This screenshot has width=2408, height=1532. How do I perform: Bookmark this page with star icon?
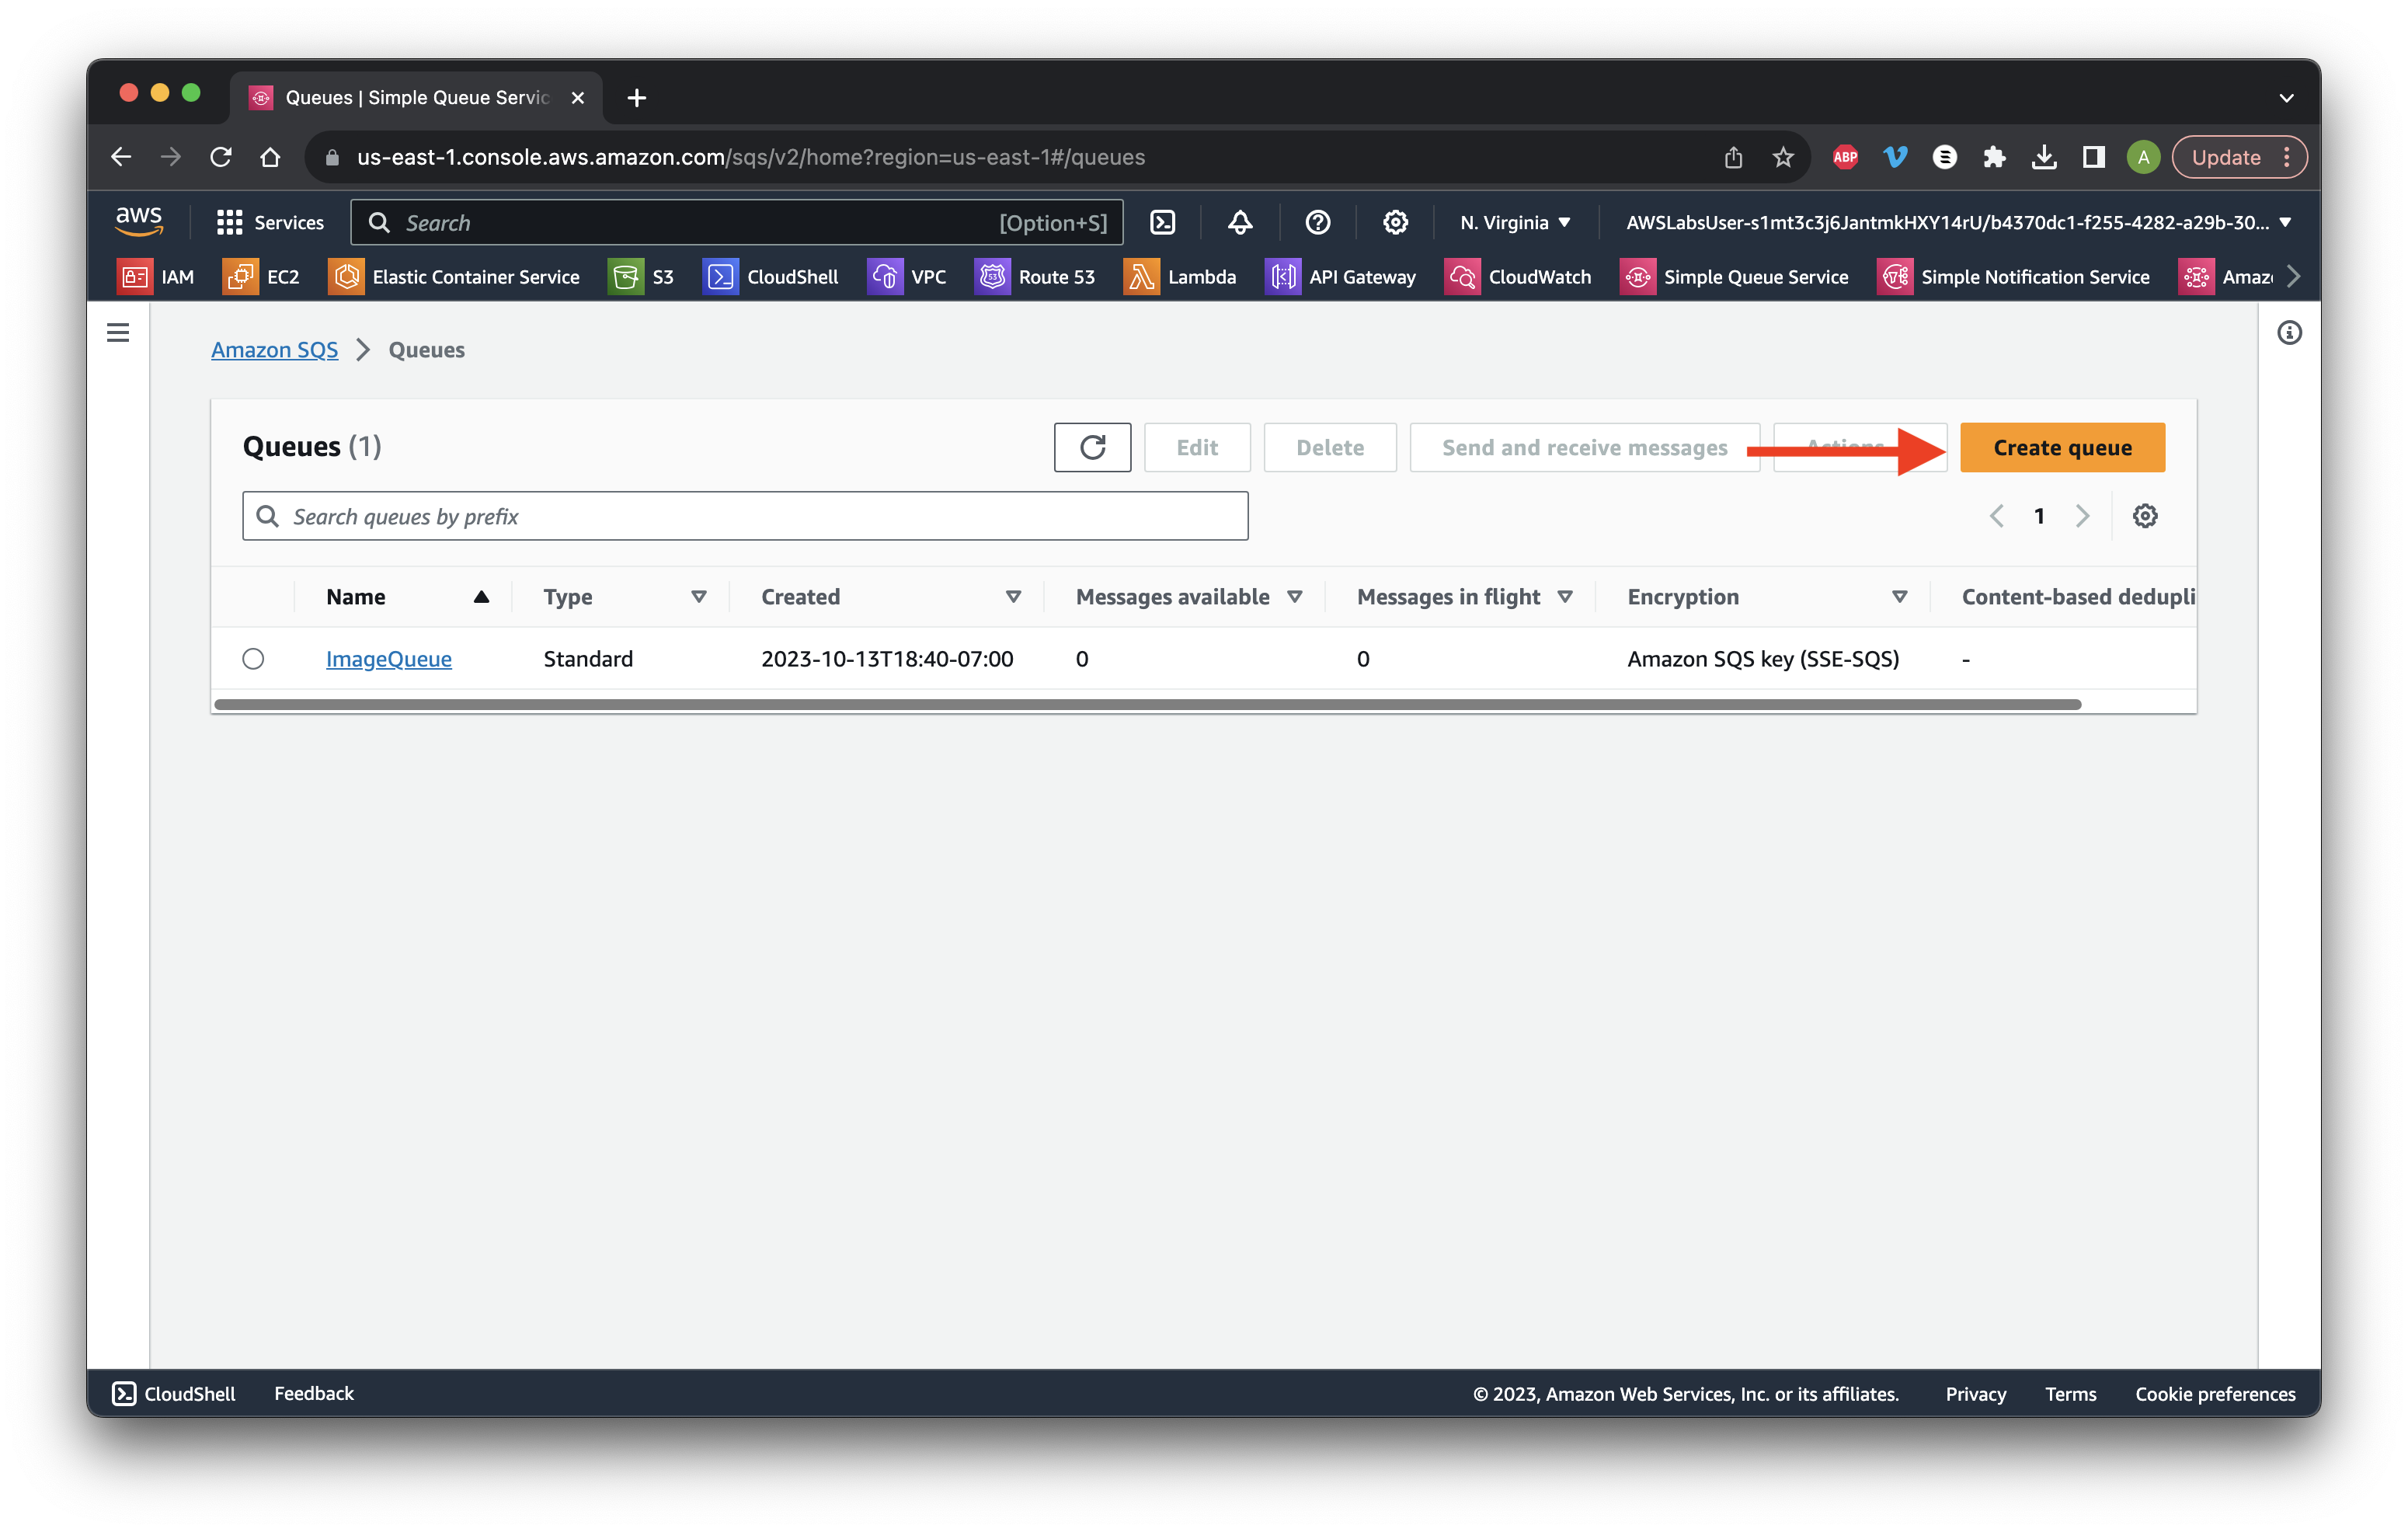(x=1783, y=157)
